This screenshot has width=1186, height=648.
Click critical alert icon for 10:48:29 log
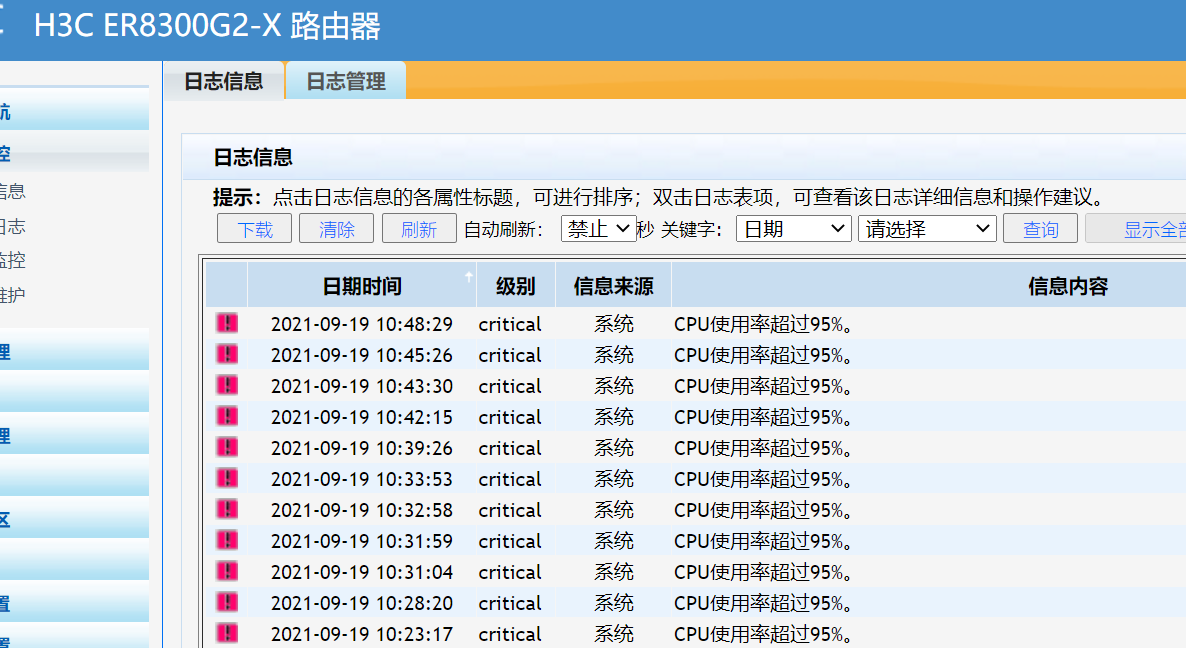pos(227,324)
